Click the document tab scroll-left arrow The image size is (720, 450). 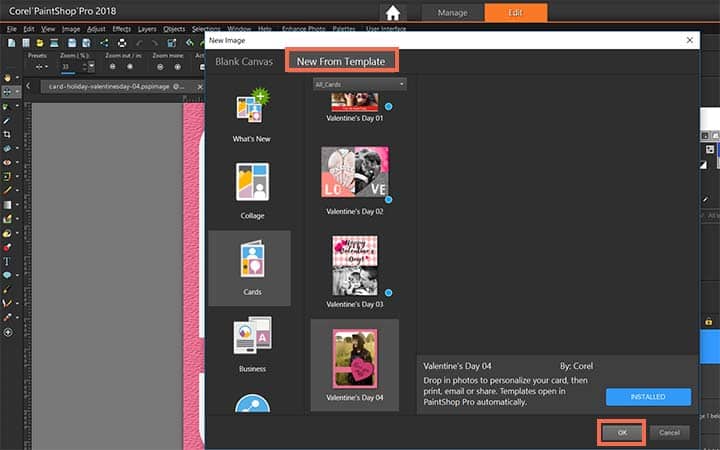pyautogui.click(x=28, y=86)
